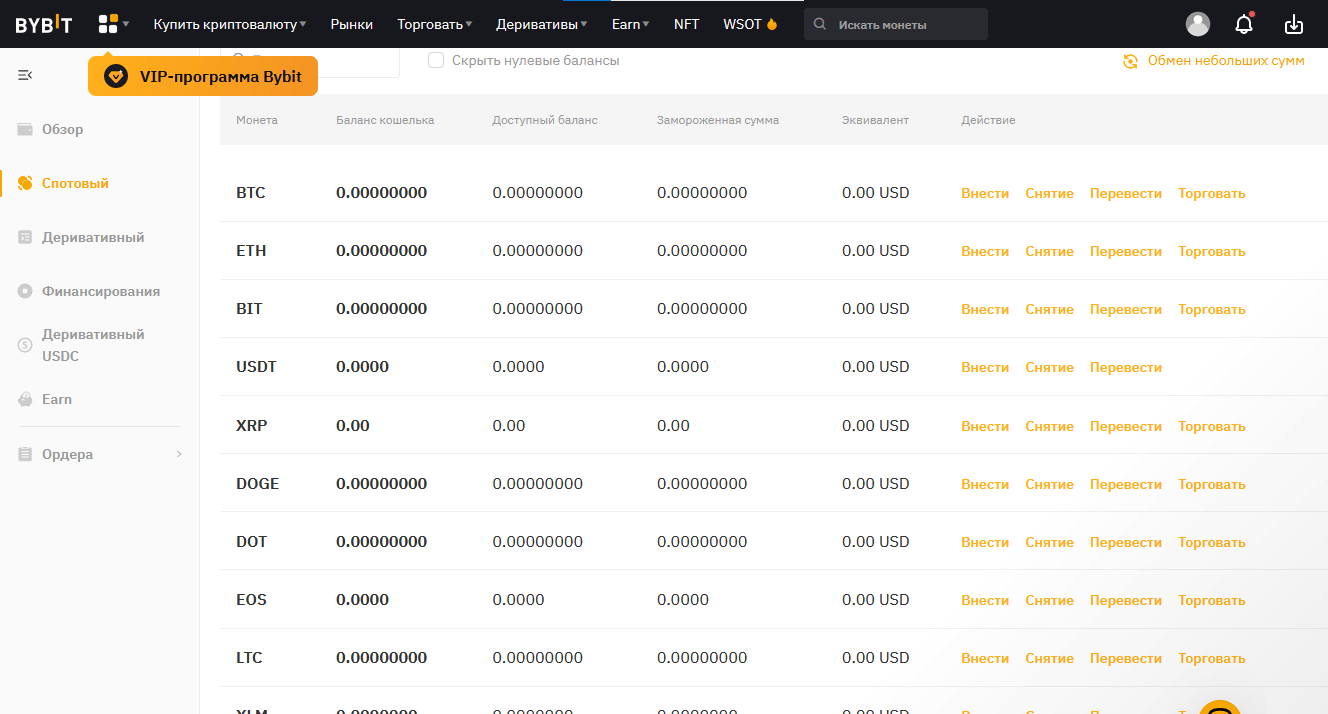Click the download app icon
Viewport: 1328px width, 714px height.
click(1294, 24)
